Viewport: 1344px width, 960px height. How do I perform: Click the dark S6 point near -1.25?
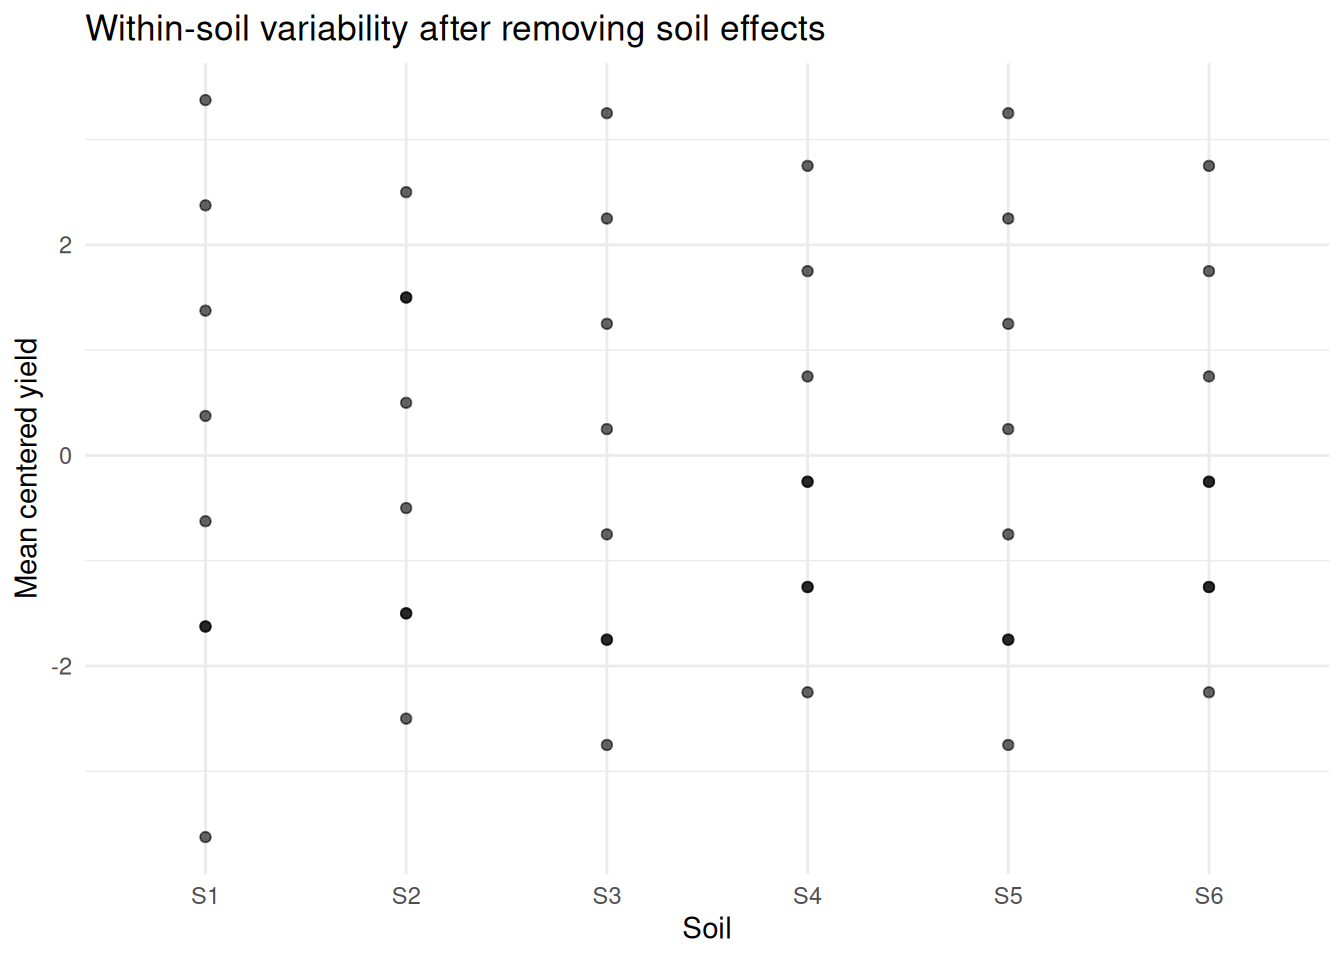1209,587
